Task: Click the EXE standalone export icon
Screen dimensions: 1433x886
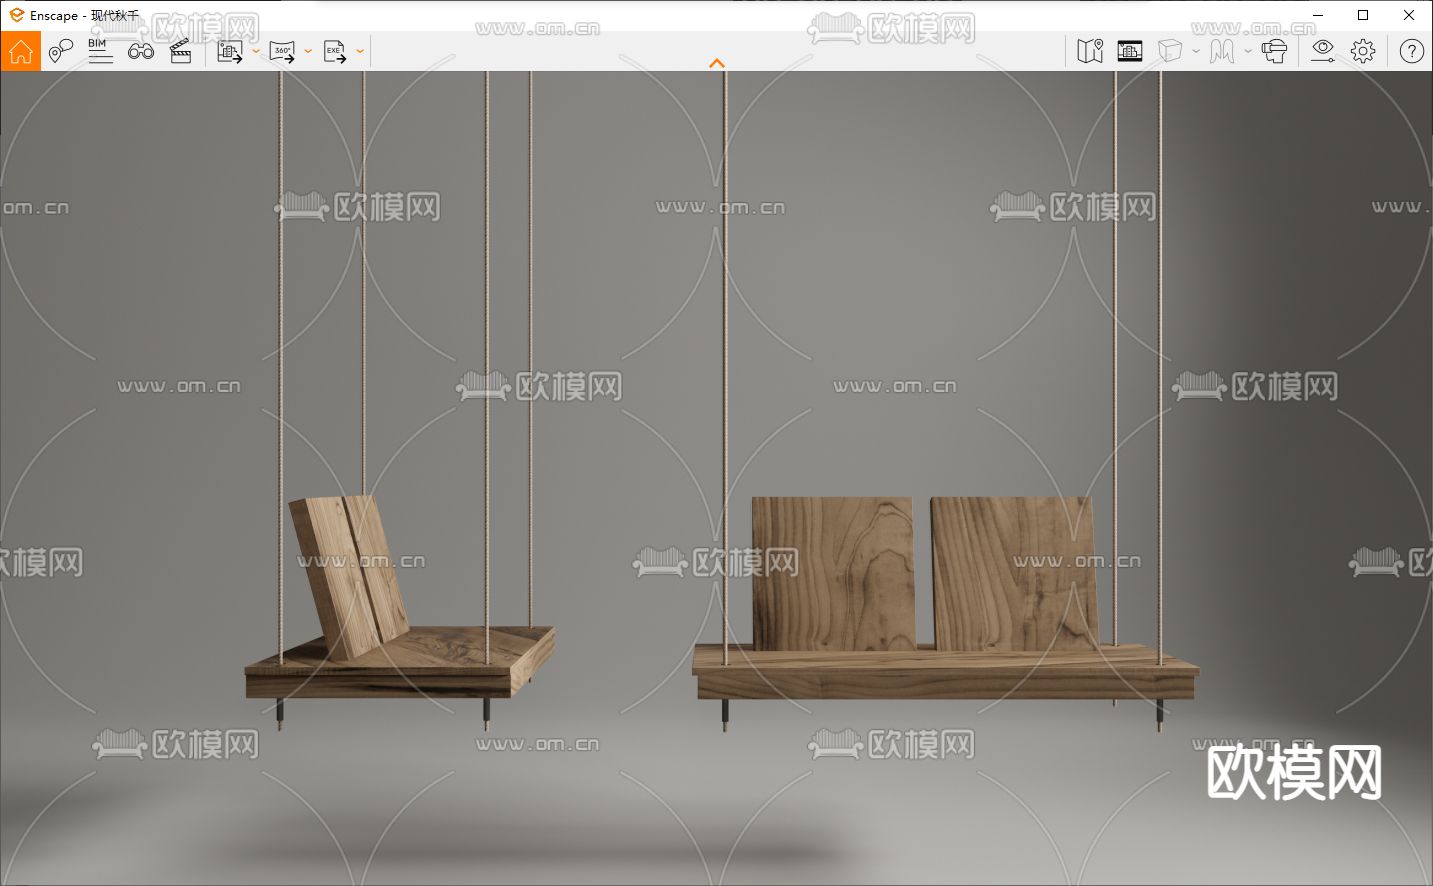Action: click(x=335, y=52)
